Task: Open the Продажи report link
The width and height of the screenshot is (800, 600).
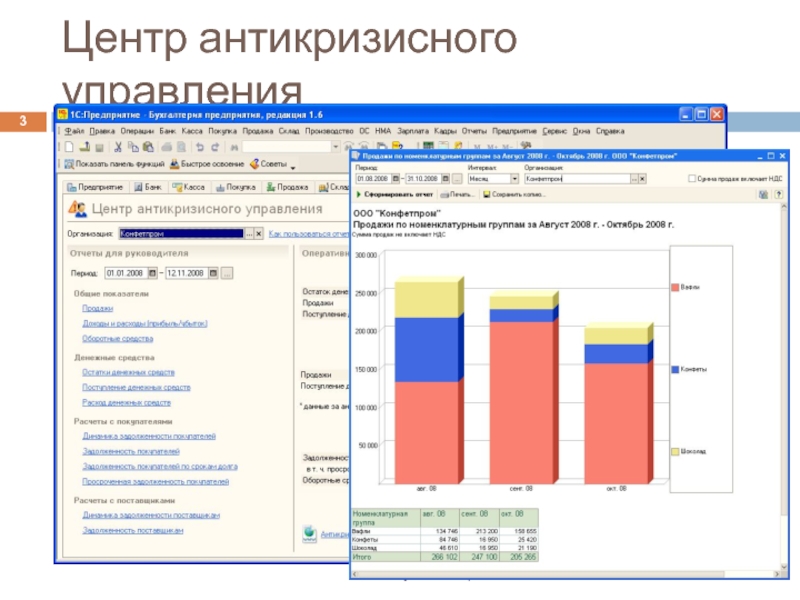Action: coord(97,308)
